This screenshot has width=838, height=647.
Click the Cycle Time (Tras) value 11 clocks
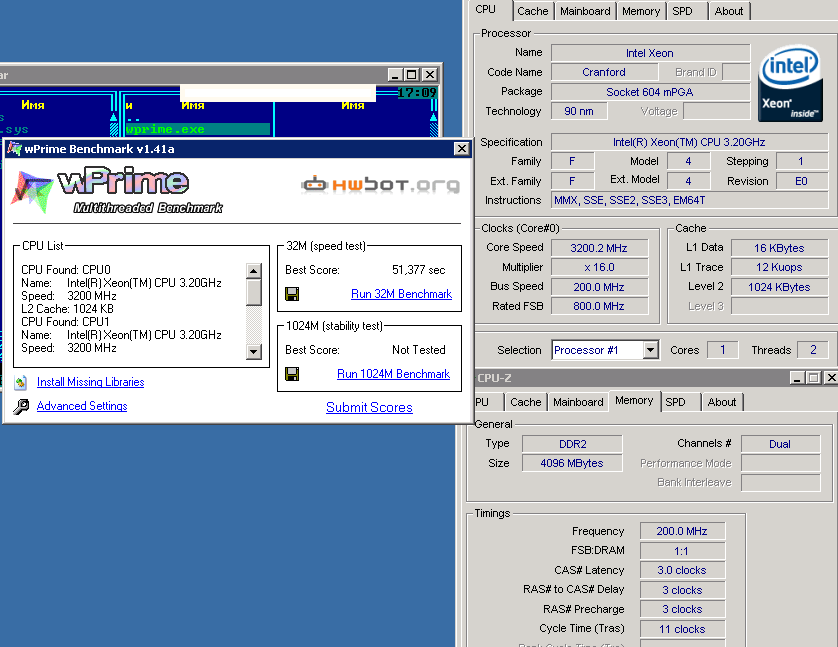click(x=682, y=629)
